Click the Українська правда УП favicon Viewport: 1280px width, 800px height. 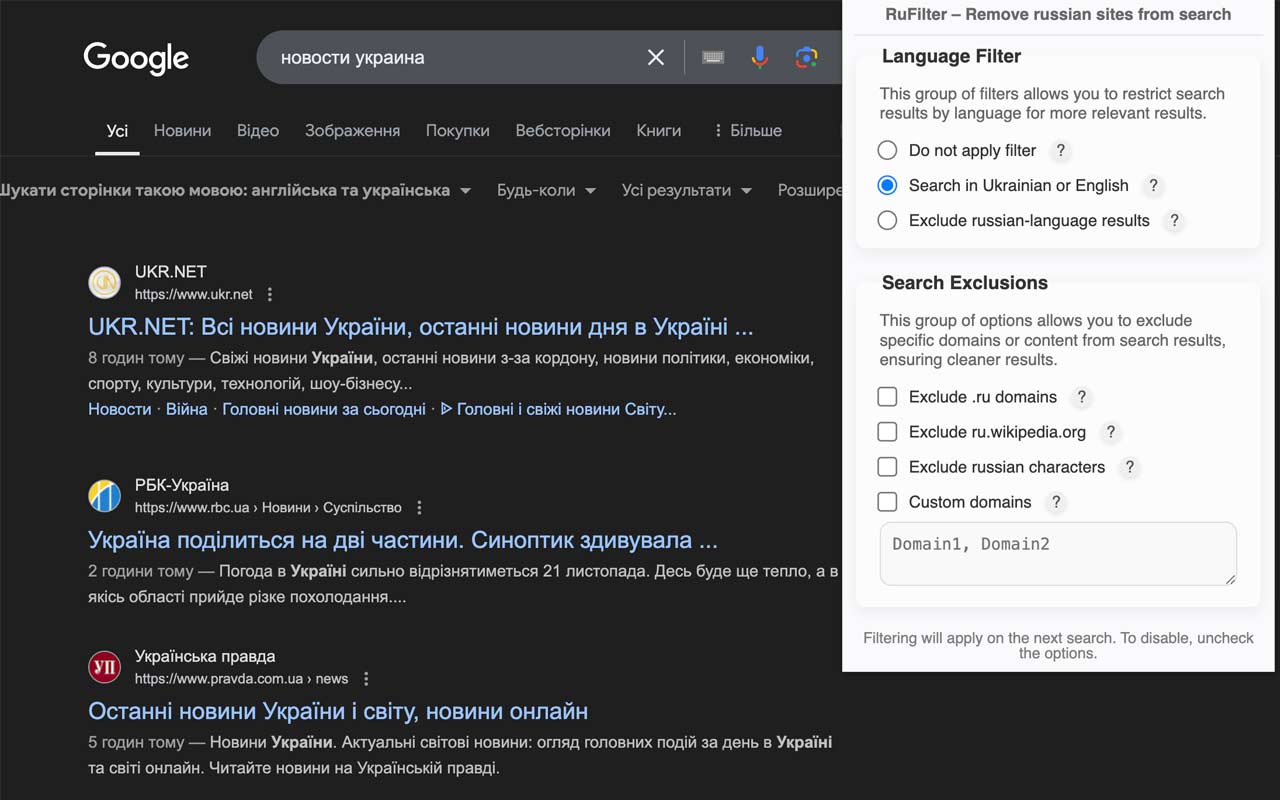tap(104, 667)
